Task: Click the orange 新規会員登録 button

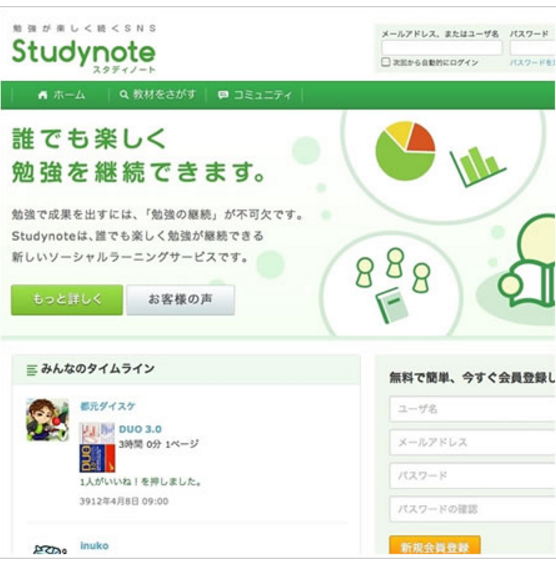Action: [435, 546]
